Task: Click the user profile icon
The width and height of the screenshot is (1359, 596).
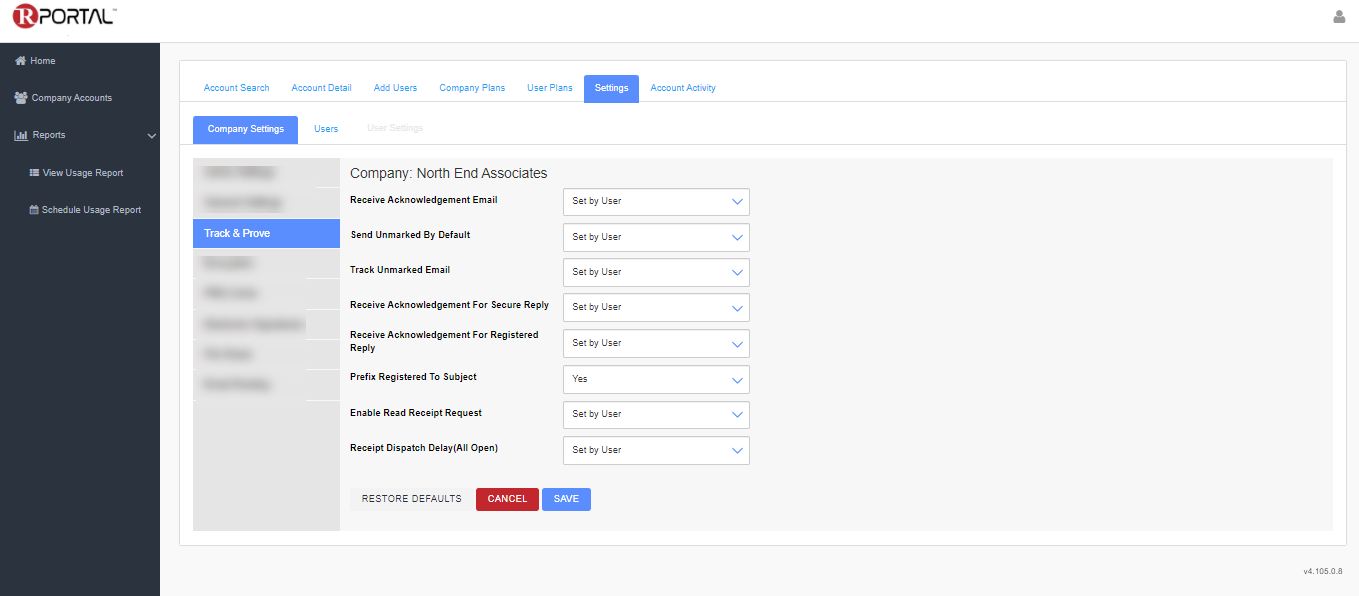Action: click(1339, 17)
